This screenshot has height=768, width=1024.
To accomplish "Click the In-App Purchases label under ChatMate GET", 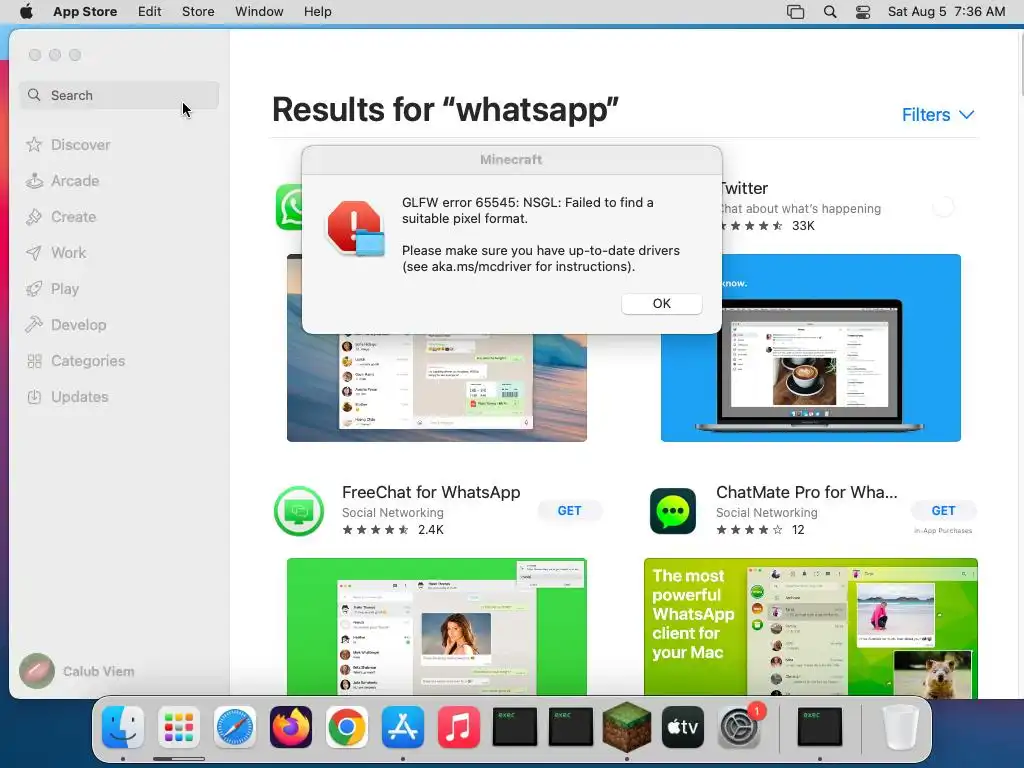I will (x=943, y=531).
